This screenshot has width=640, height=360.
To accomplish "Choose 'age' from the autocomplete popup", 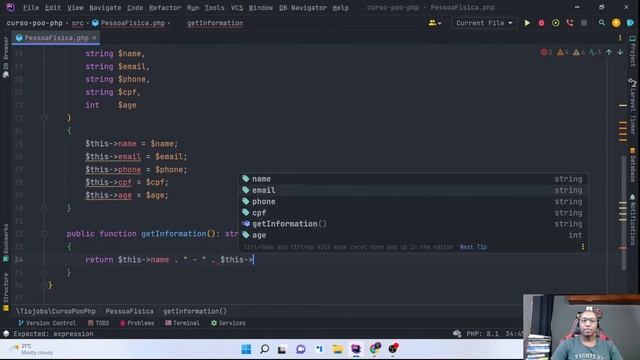I will [x=413, y=235].
